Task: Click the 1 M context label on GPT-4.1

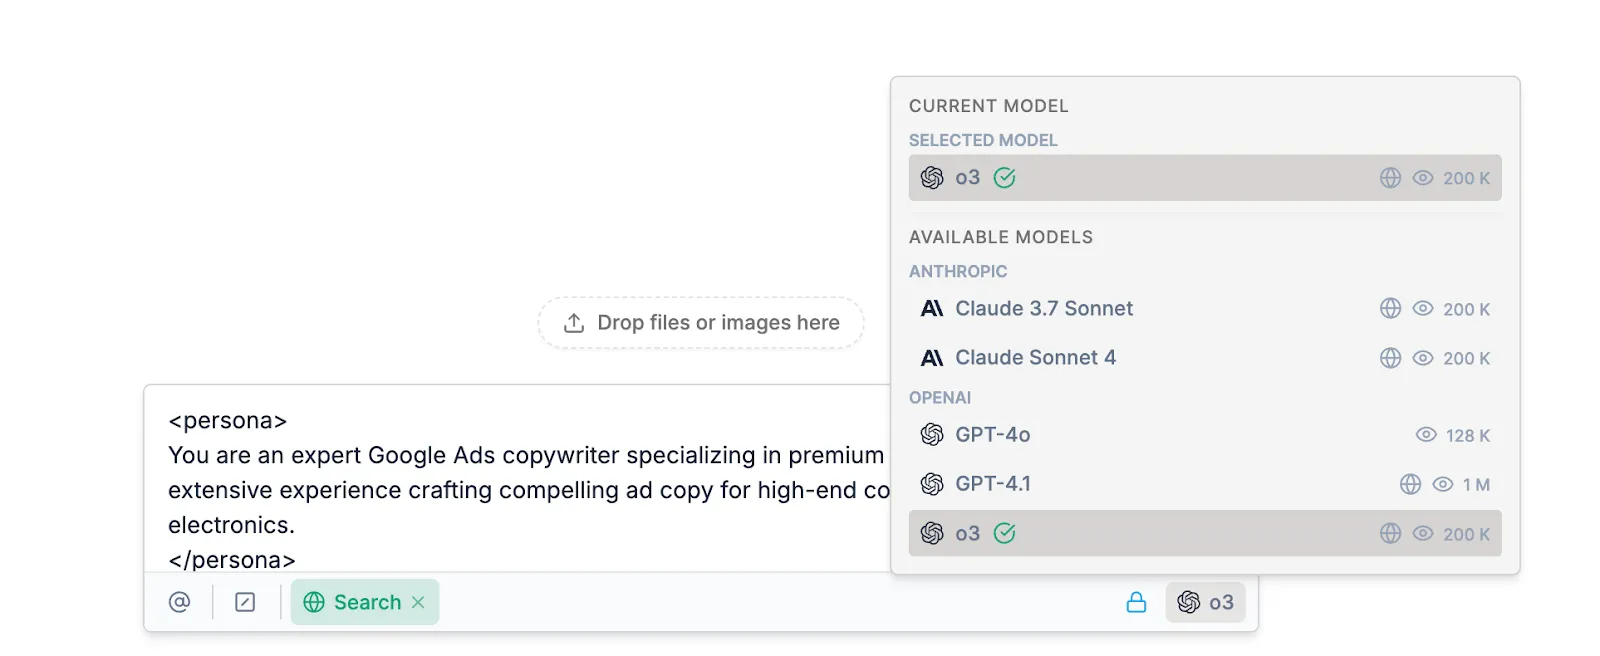Action: [1476, 484]
